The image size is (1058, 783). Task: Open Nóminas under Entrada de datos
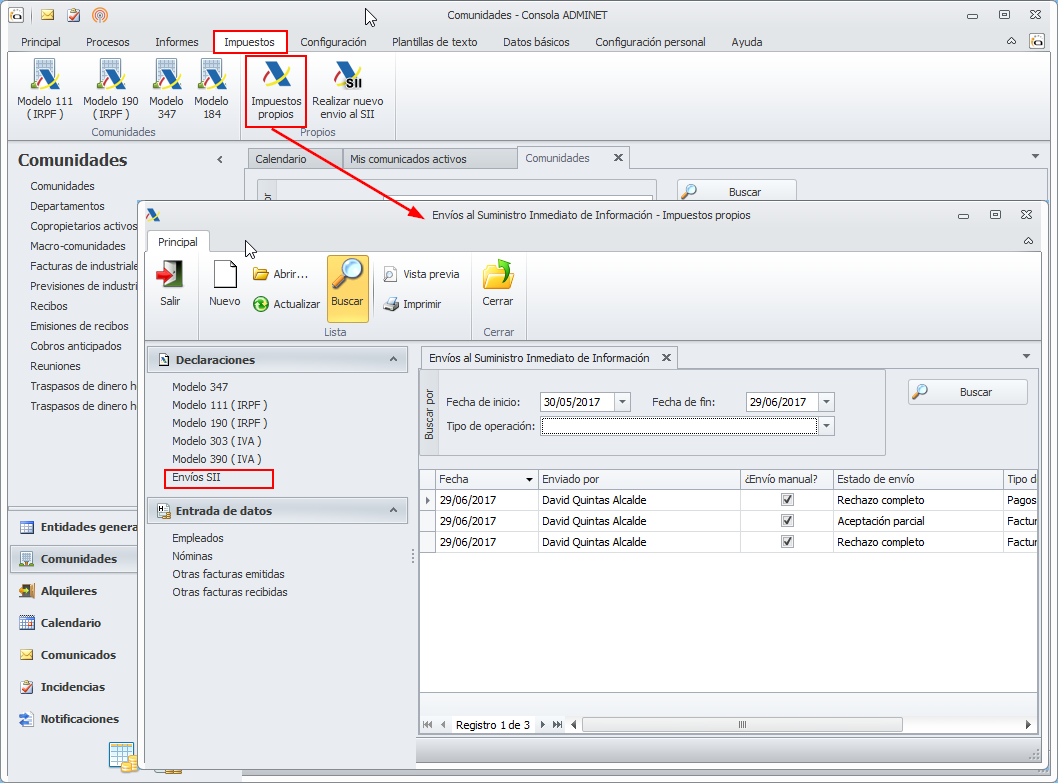point(192,556)
